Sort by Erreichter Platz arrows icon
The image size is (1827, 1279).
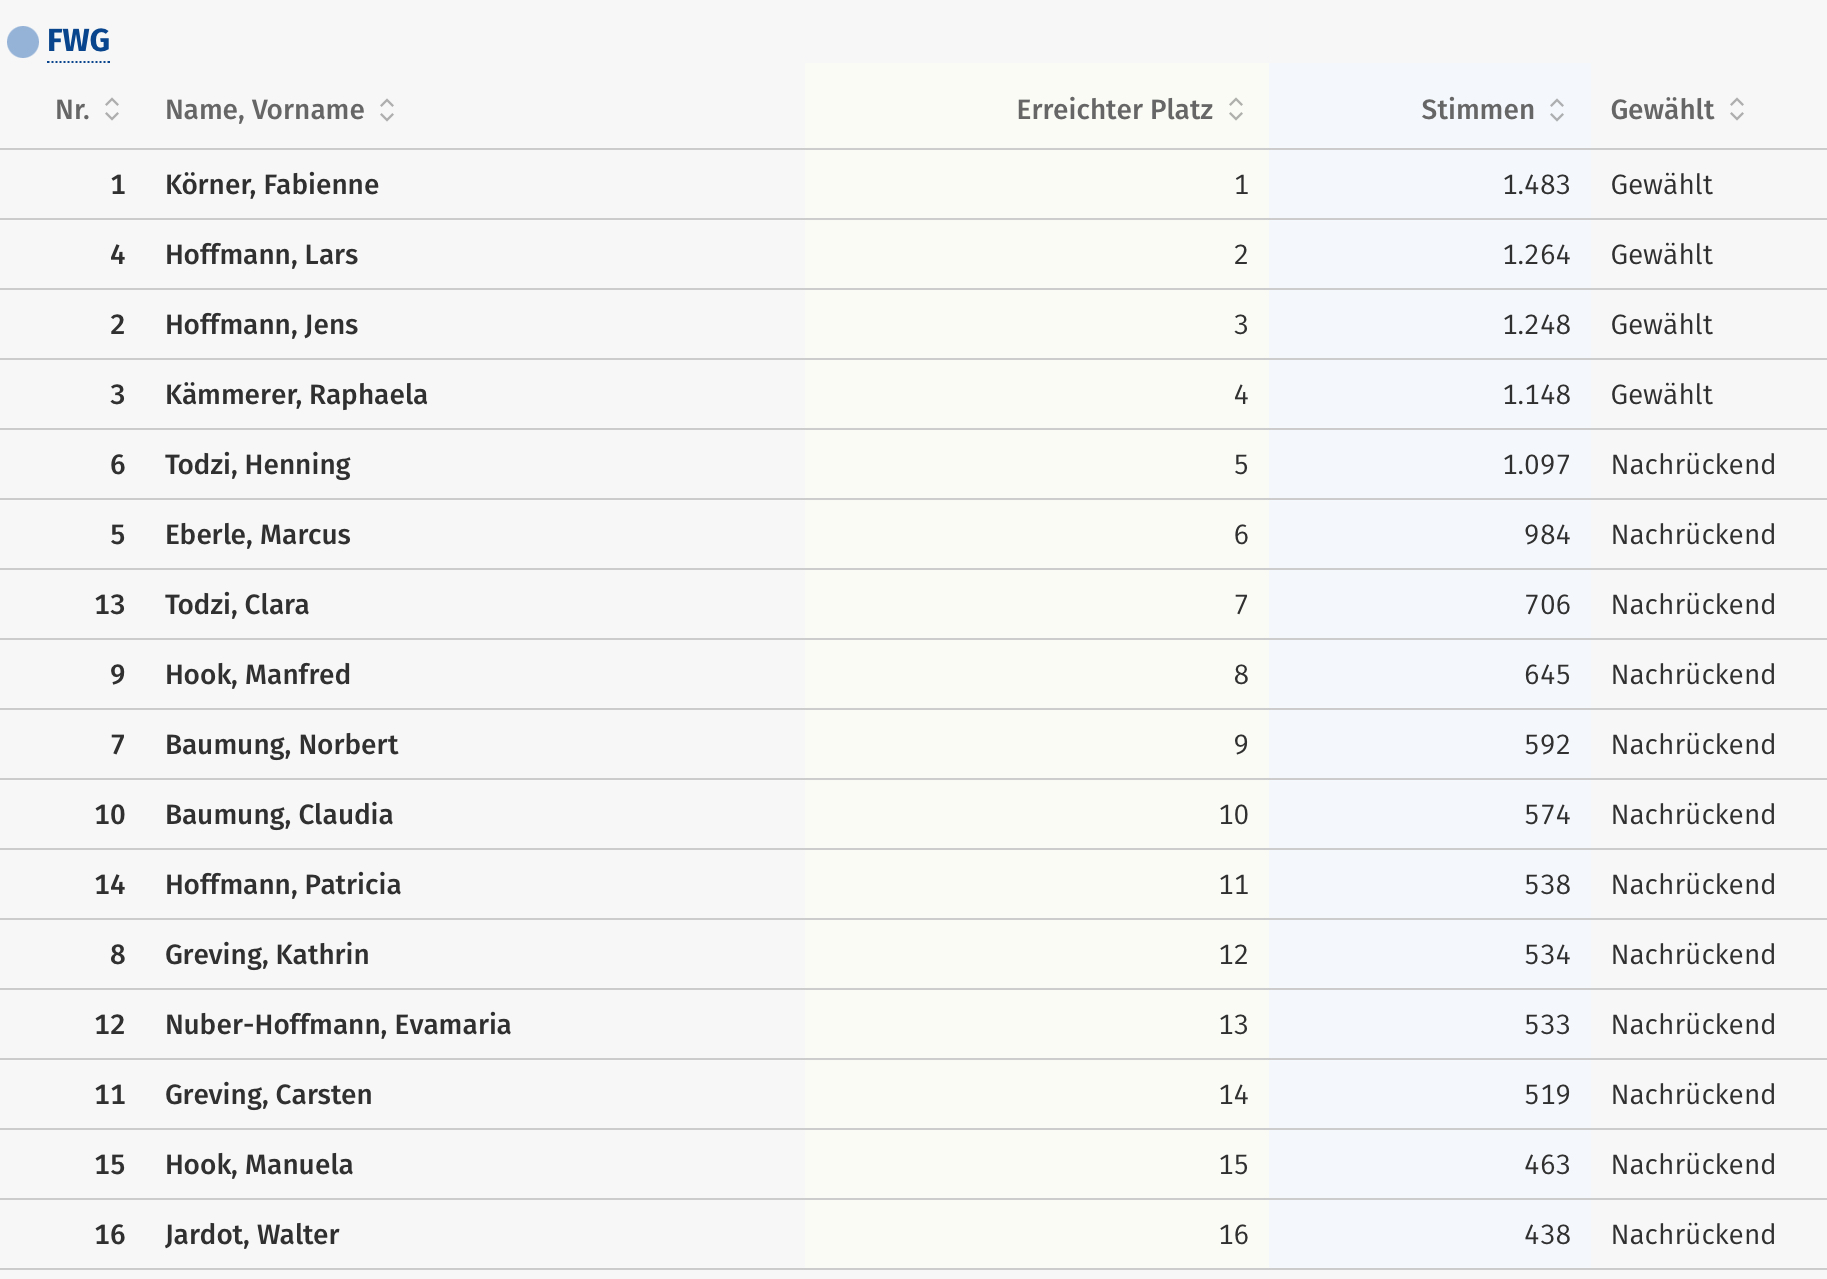tap(1236, 109)
